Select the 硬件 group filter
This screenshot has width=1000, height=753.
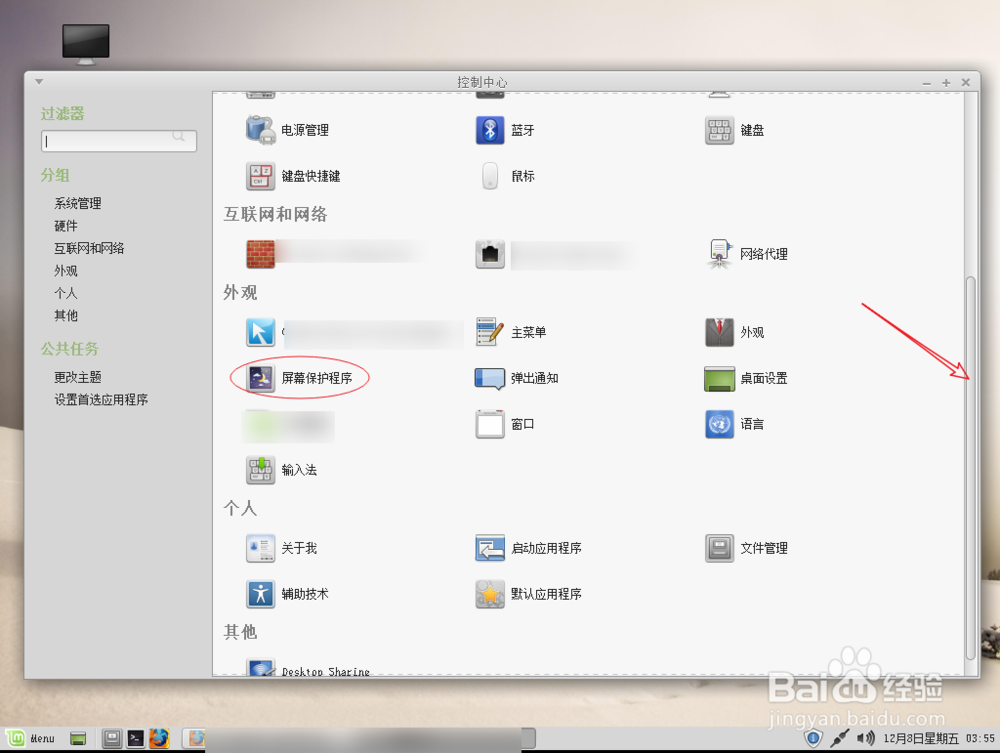click(x=65, y=225)
